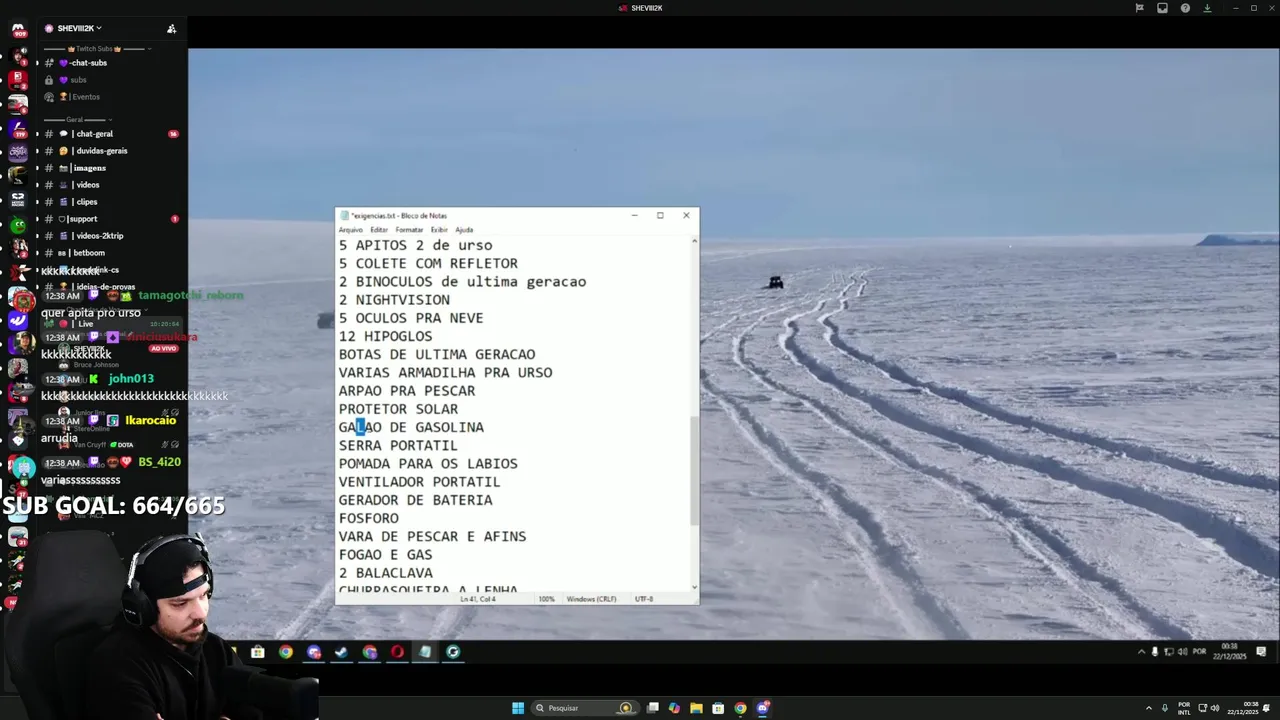Click the line '12 HIPOGLOS'
This screenshot has width=1280, height=720.
[x=385, y=336]
